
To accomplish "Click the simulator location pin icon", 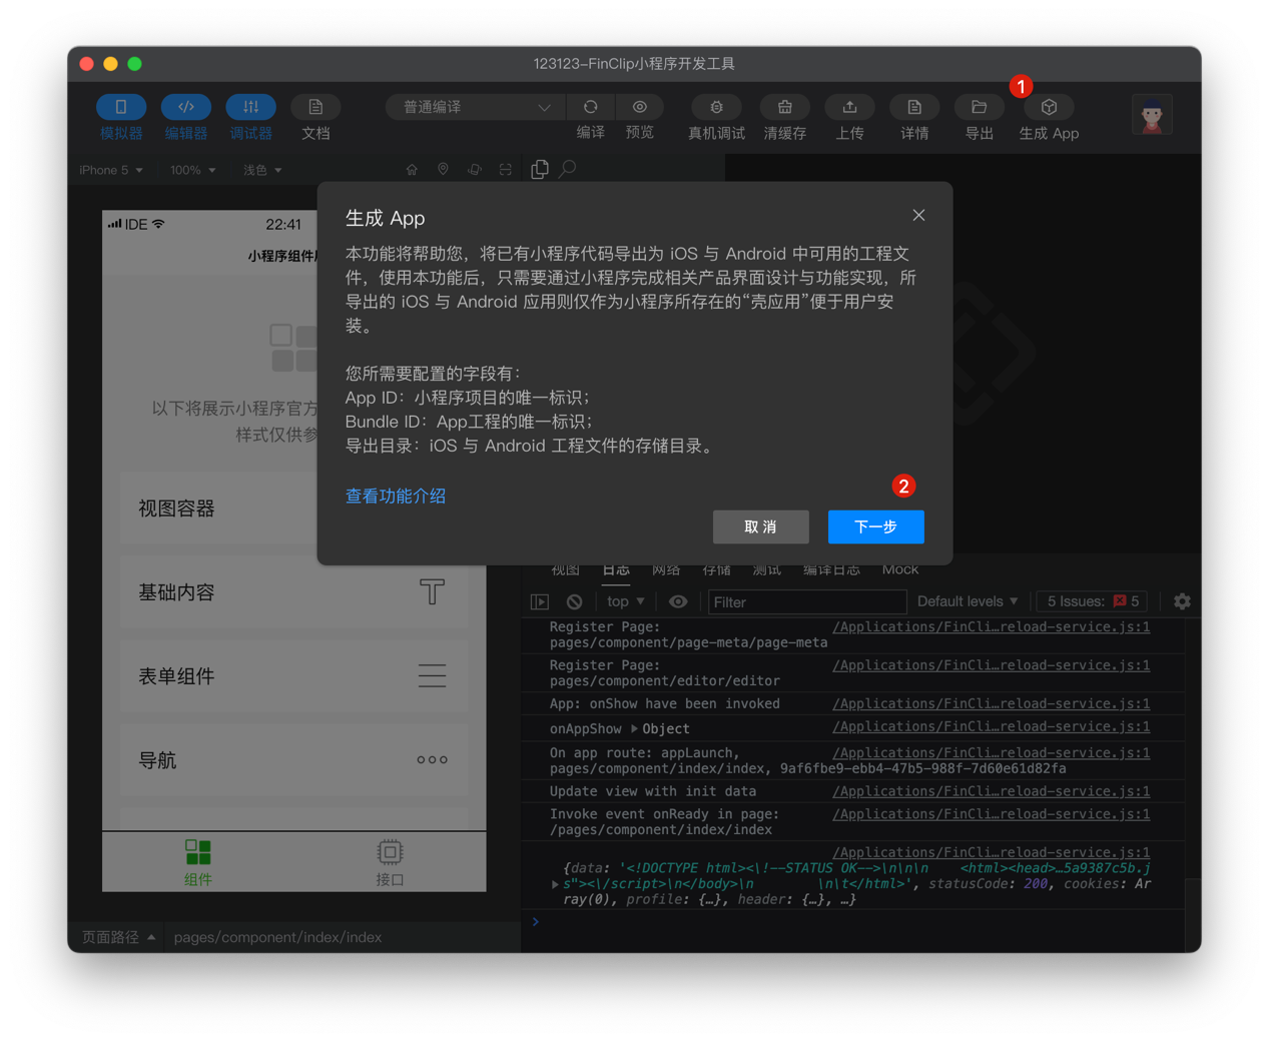I will 443,170.
